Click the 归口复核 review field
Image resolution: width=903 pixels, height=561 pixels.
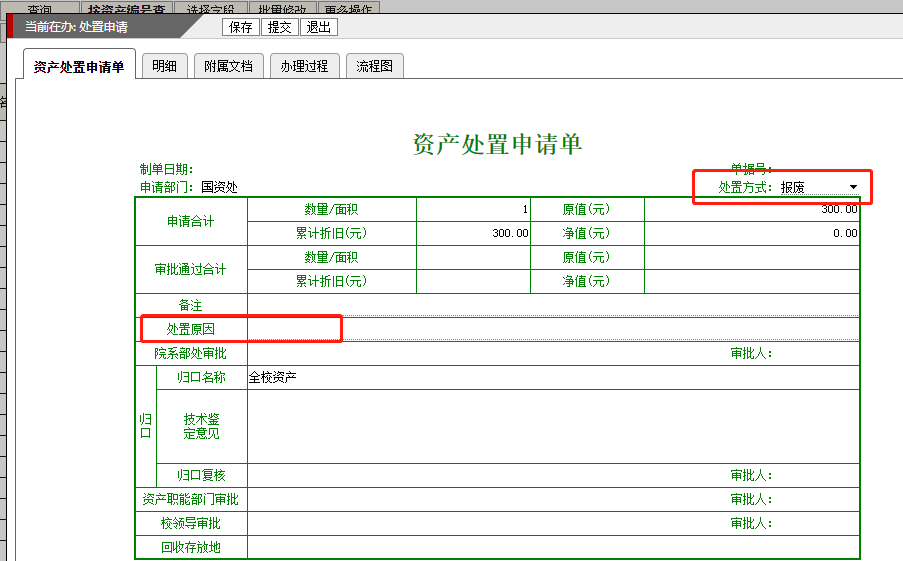point(480,475)
